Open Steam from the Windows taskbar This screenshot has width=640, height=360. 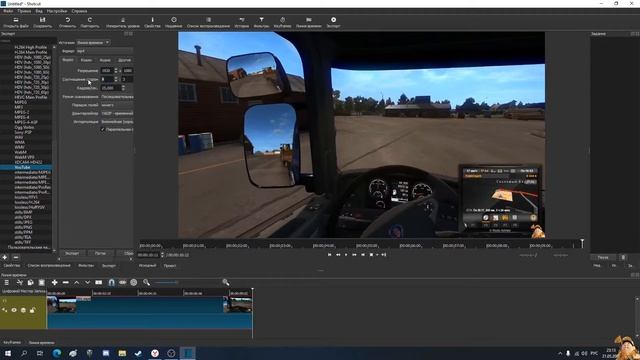click(x=138, y=353)
